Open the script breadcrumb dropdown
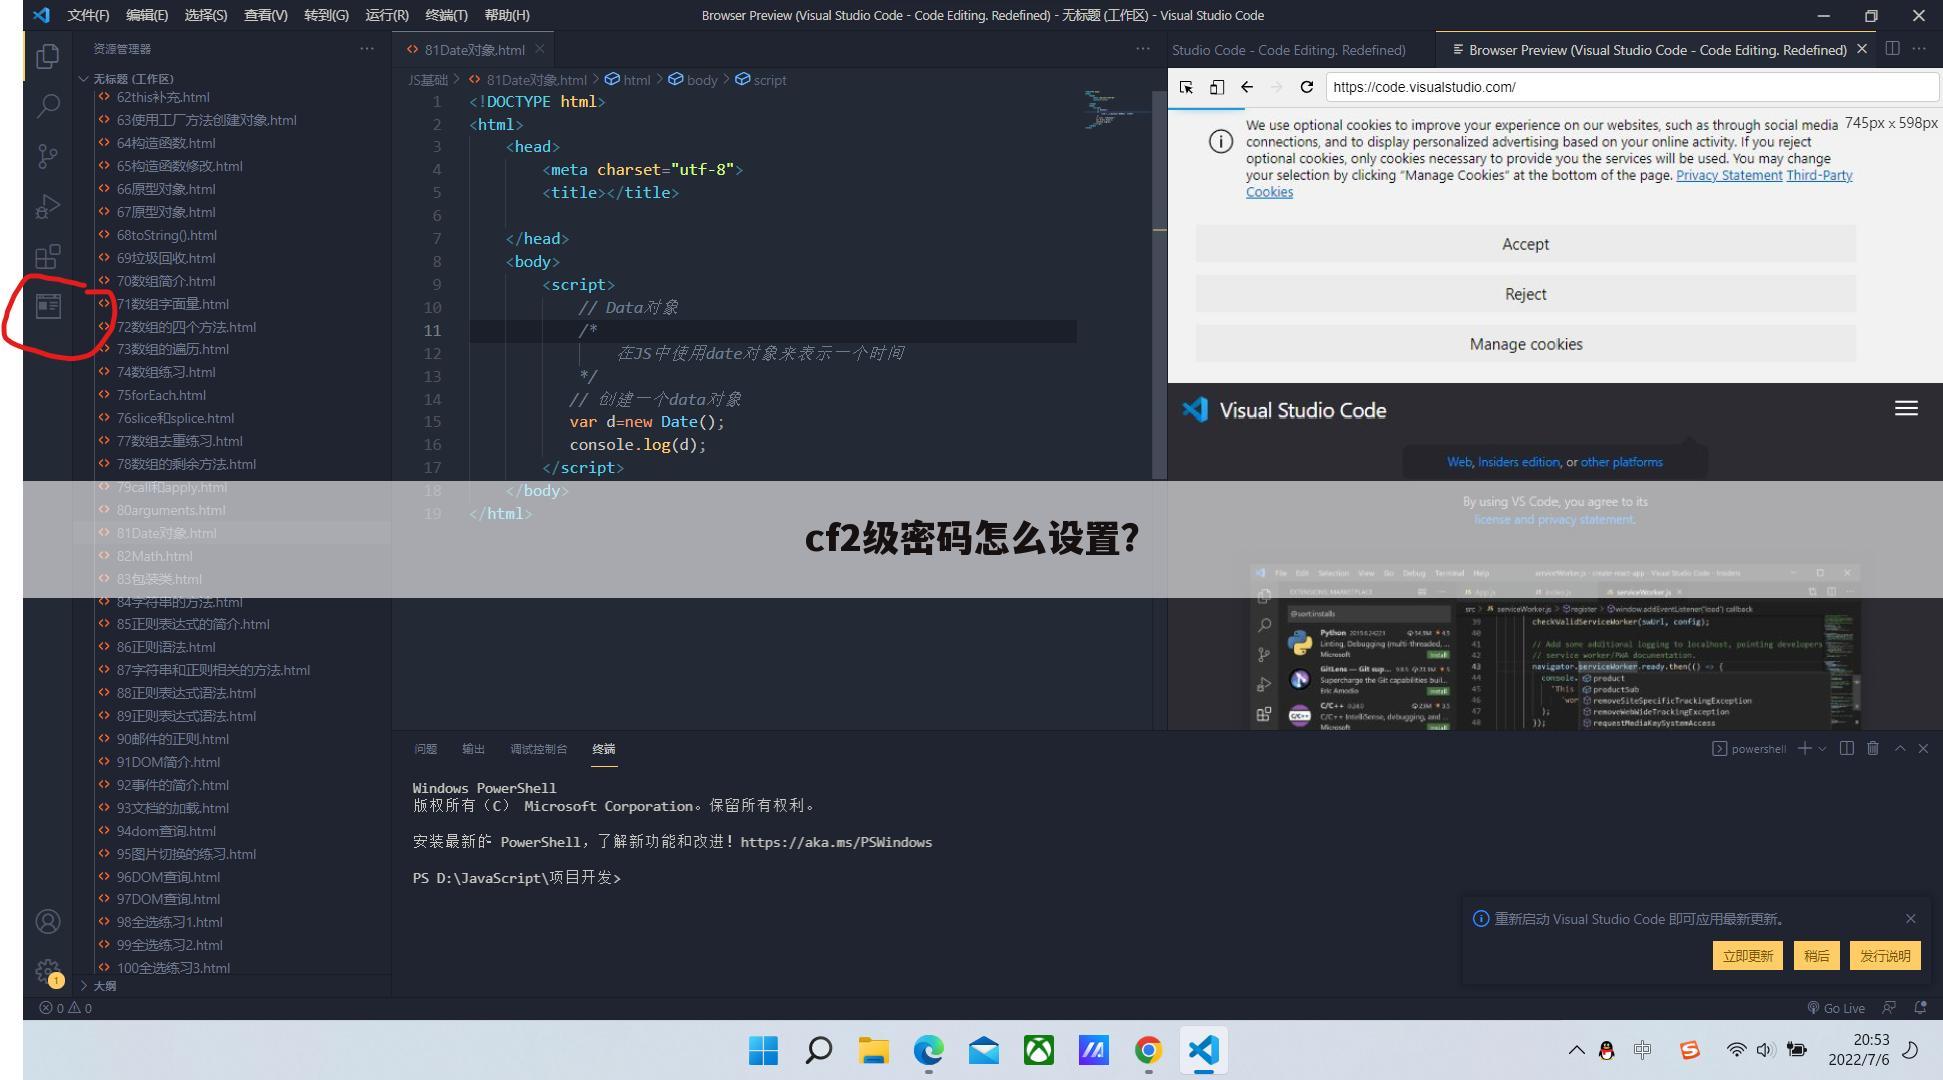The height and width of the screenshot is (1080, 1943). (x=761, y=80)
